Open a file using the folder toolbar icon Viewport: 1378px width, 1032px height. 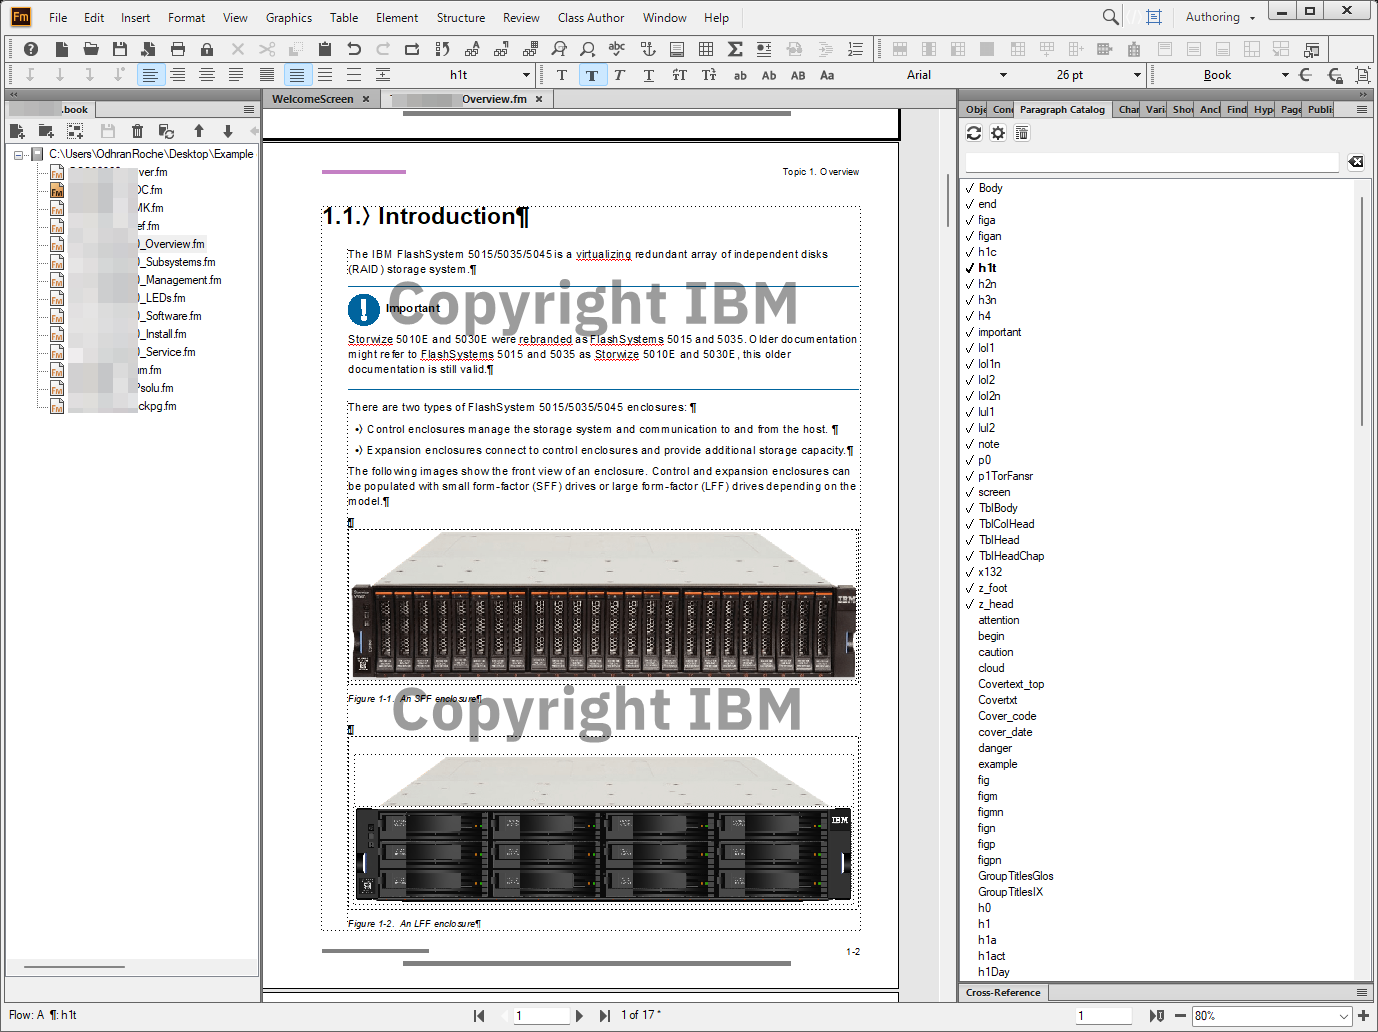click(91, 49)
